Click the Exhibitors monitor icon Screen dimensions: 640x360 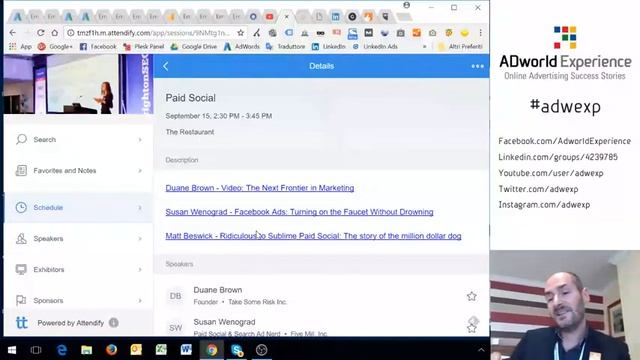[21, 269]
